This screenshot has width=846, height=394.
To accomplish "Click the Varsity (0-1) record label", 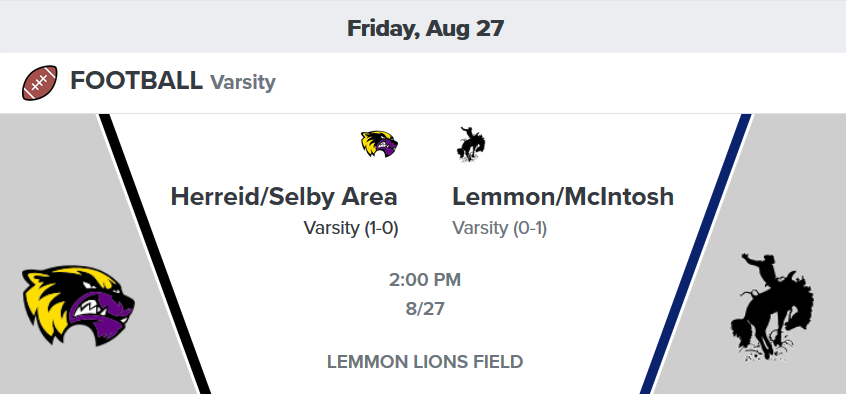I will coord(500,228).
